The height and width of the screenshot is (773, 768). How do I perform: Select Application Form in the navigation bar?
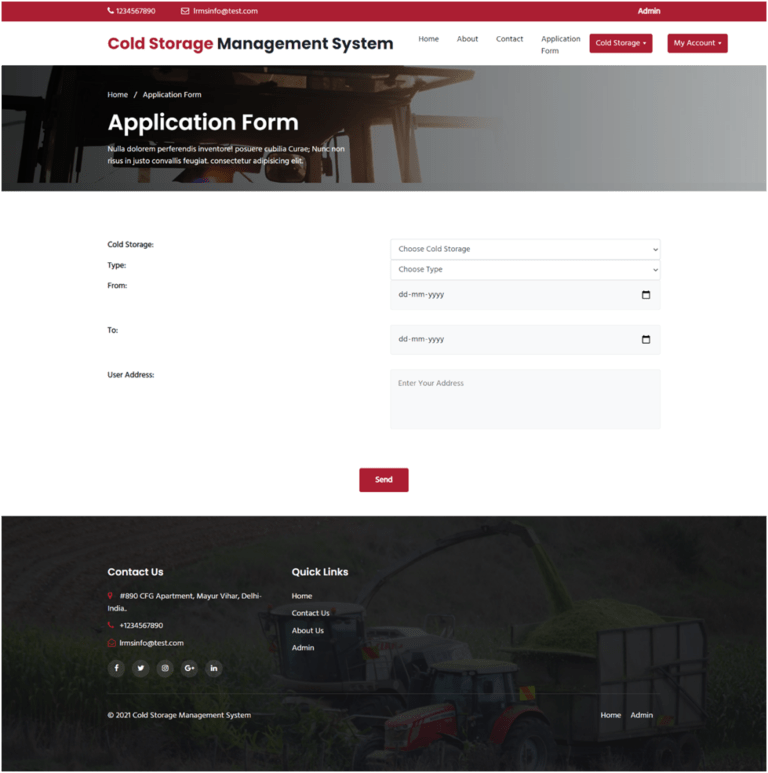560,45
